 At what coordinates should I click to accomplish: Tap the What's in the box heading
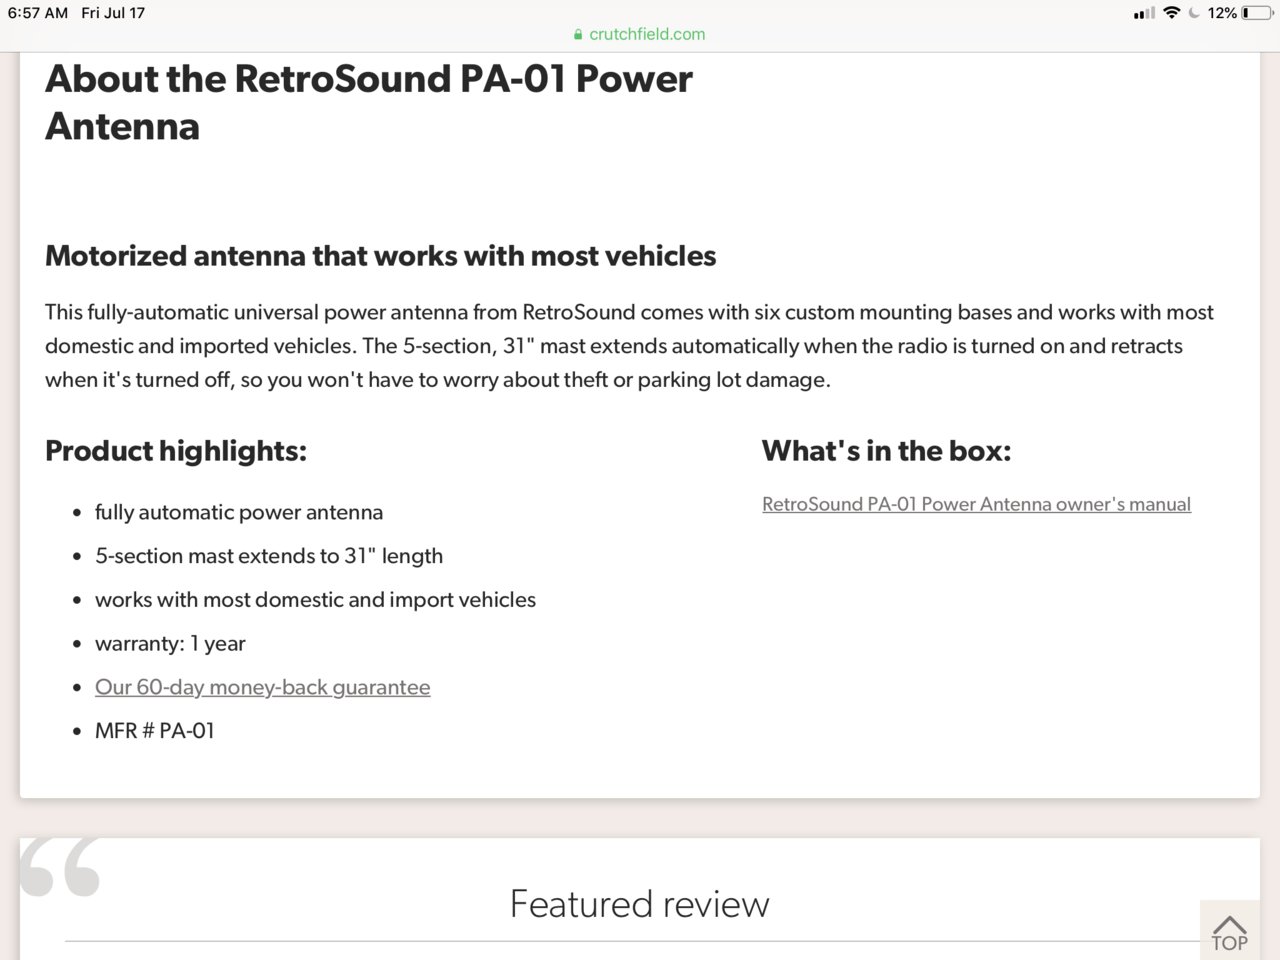tap(886, 451)
